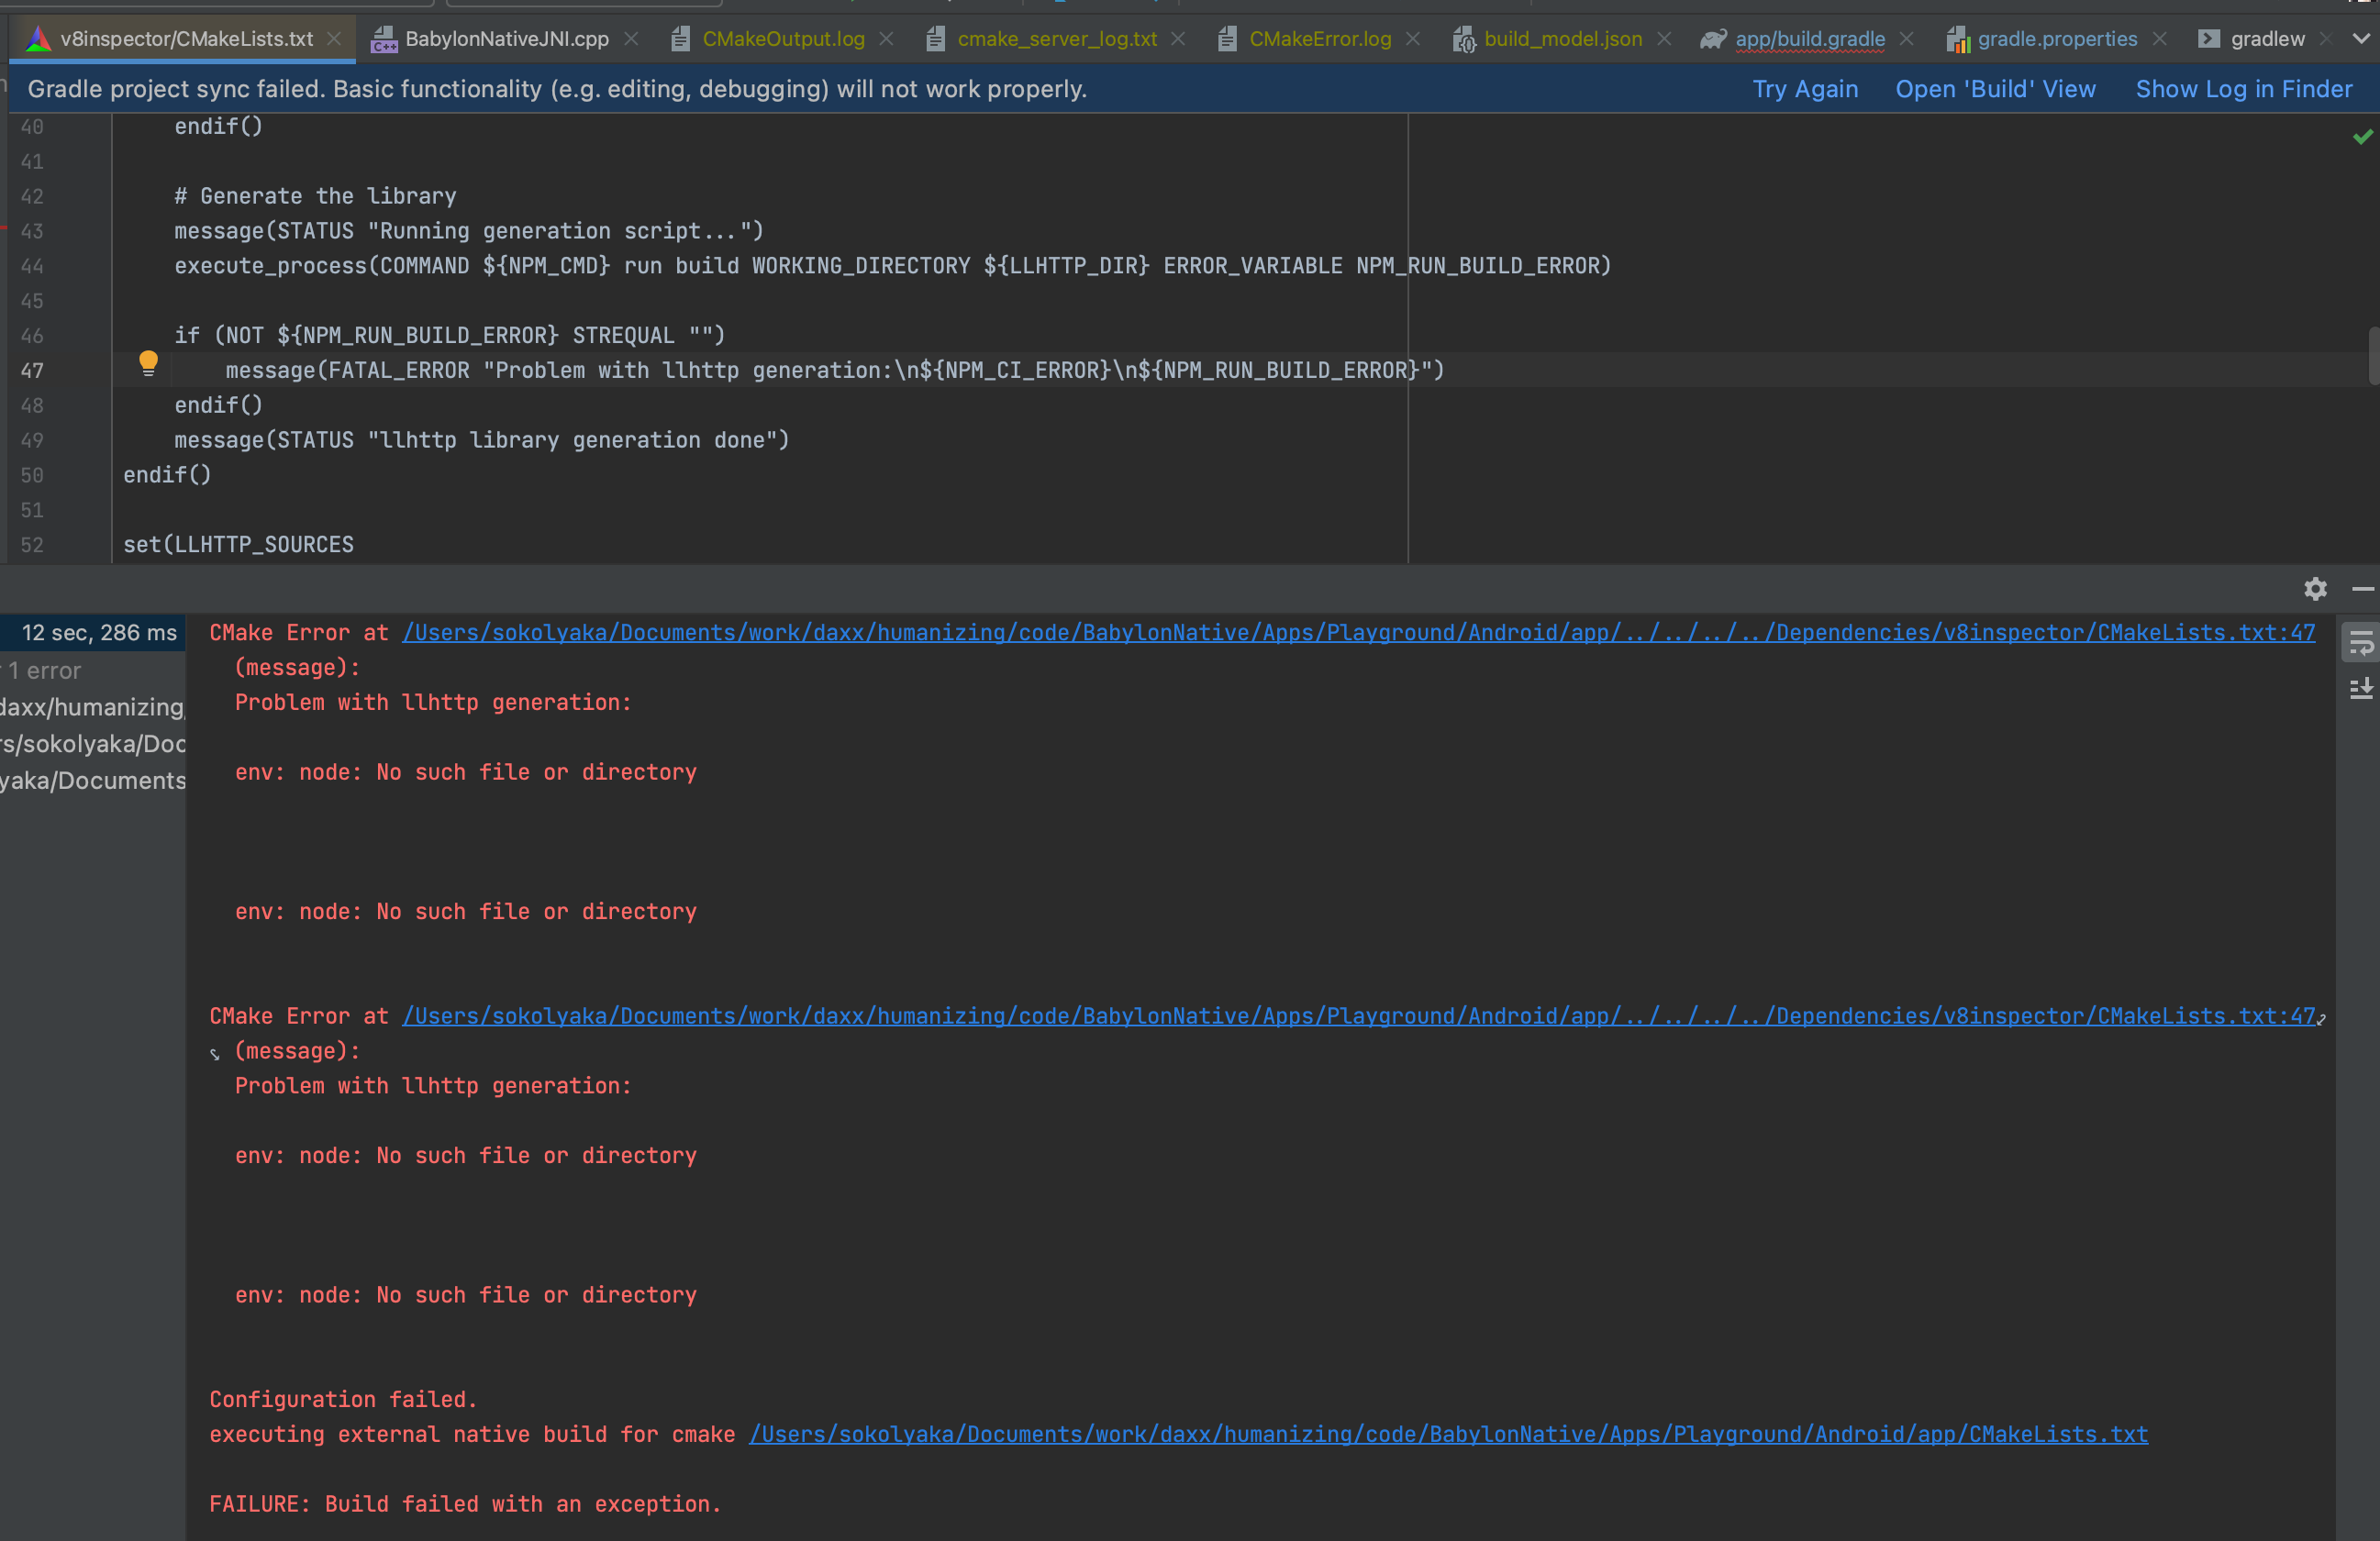Switch to the cmake_server_log.txt tab

point(1057,39)
